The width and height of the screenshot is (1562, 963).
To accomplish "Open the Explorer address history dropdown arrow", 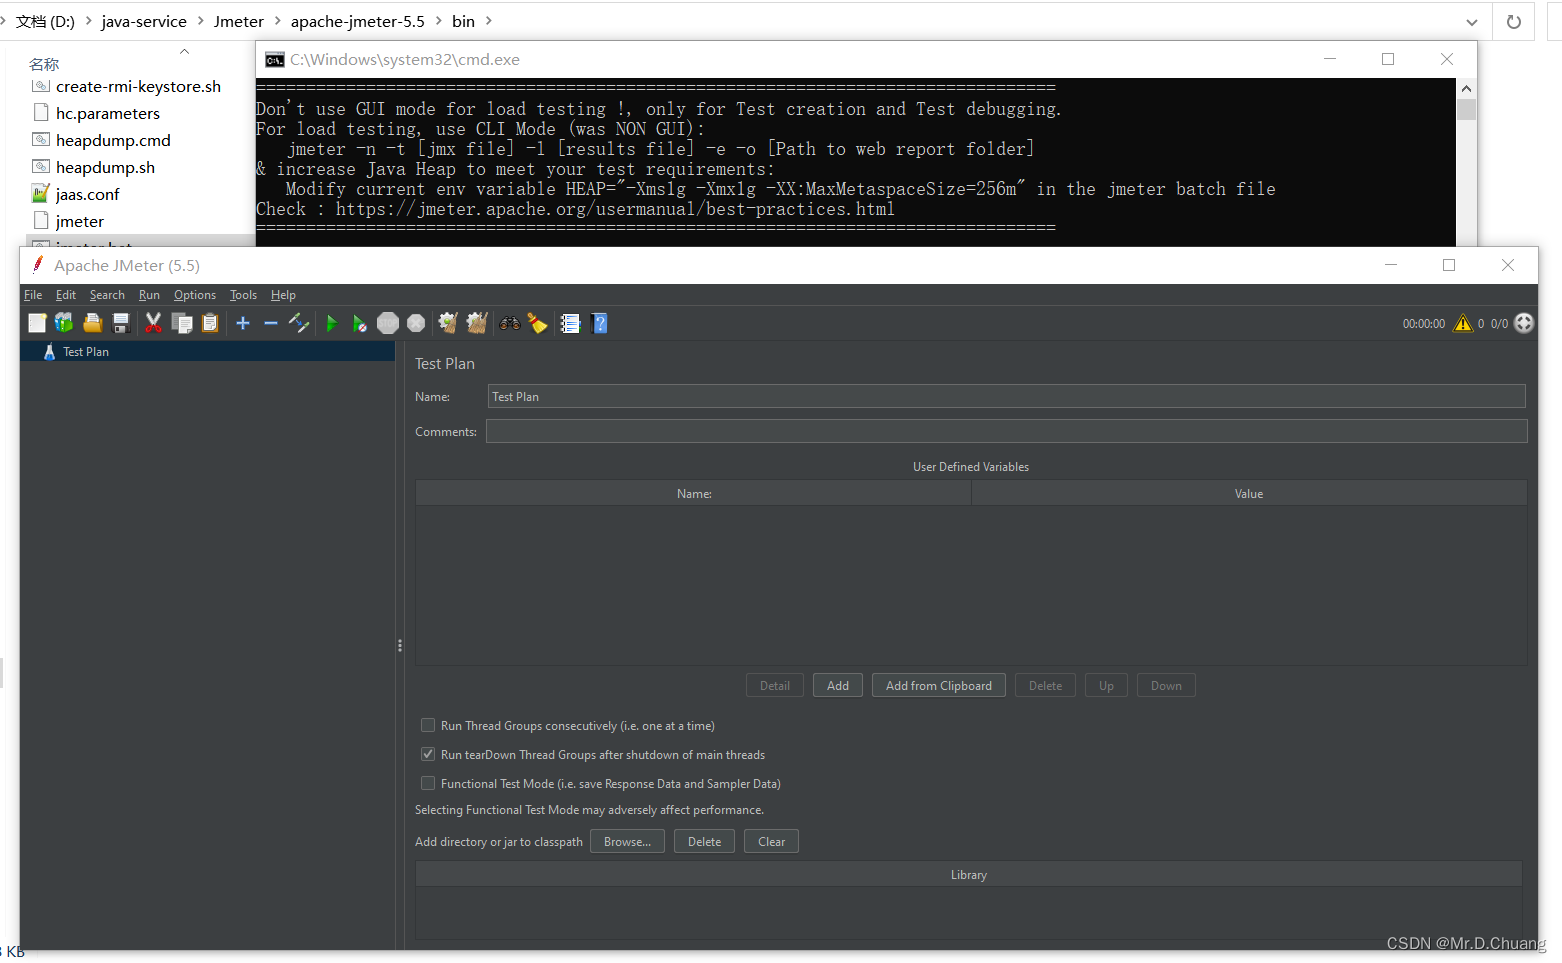I will tap(1472, 22).
